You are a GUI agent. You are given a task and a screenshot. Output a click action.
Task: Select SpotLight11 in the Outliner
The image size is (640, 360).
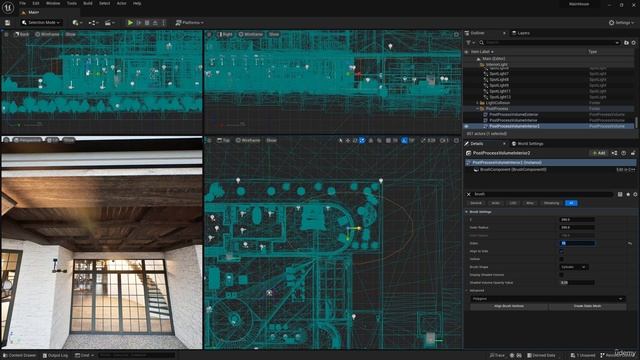point(500,91)
